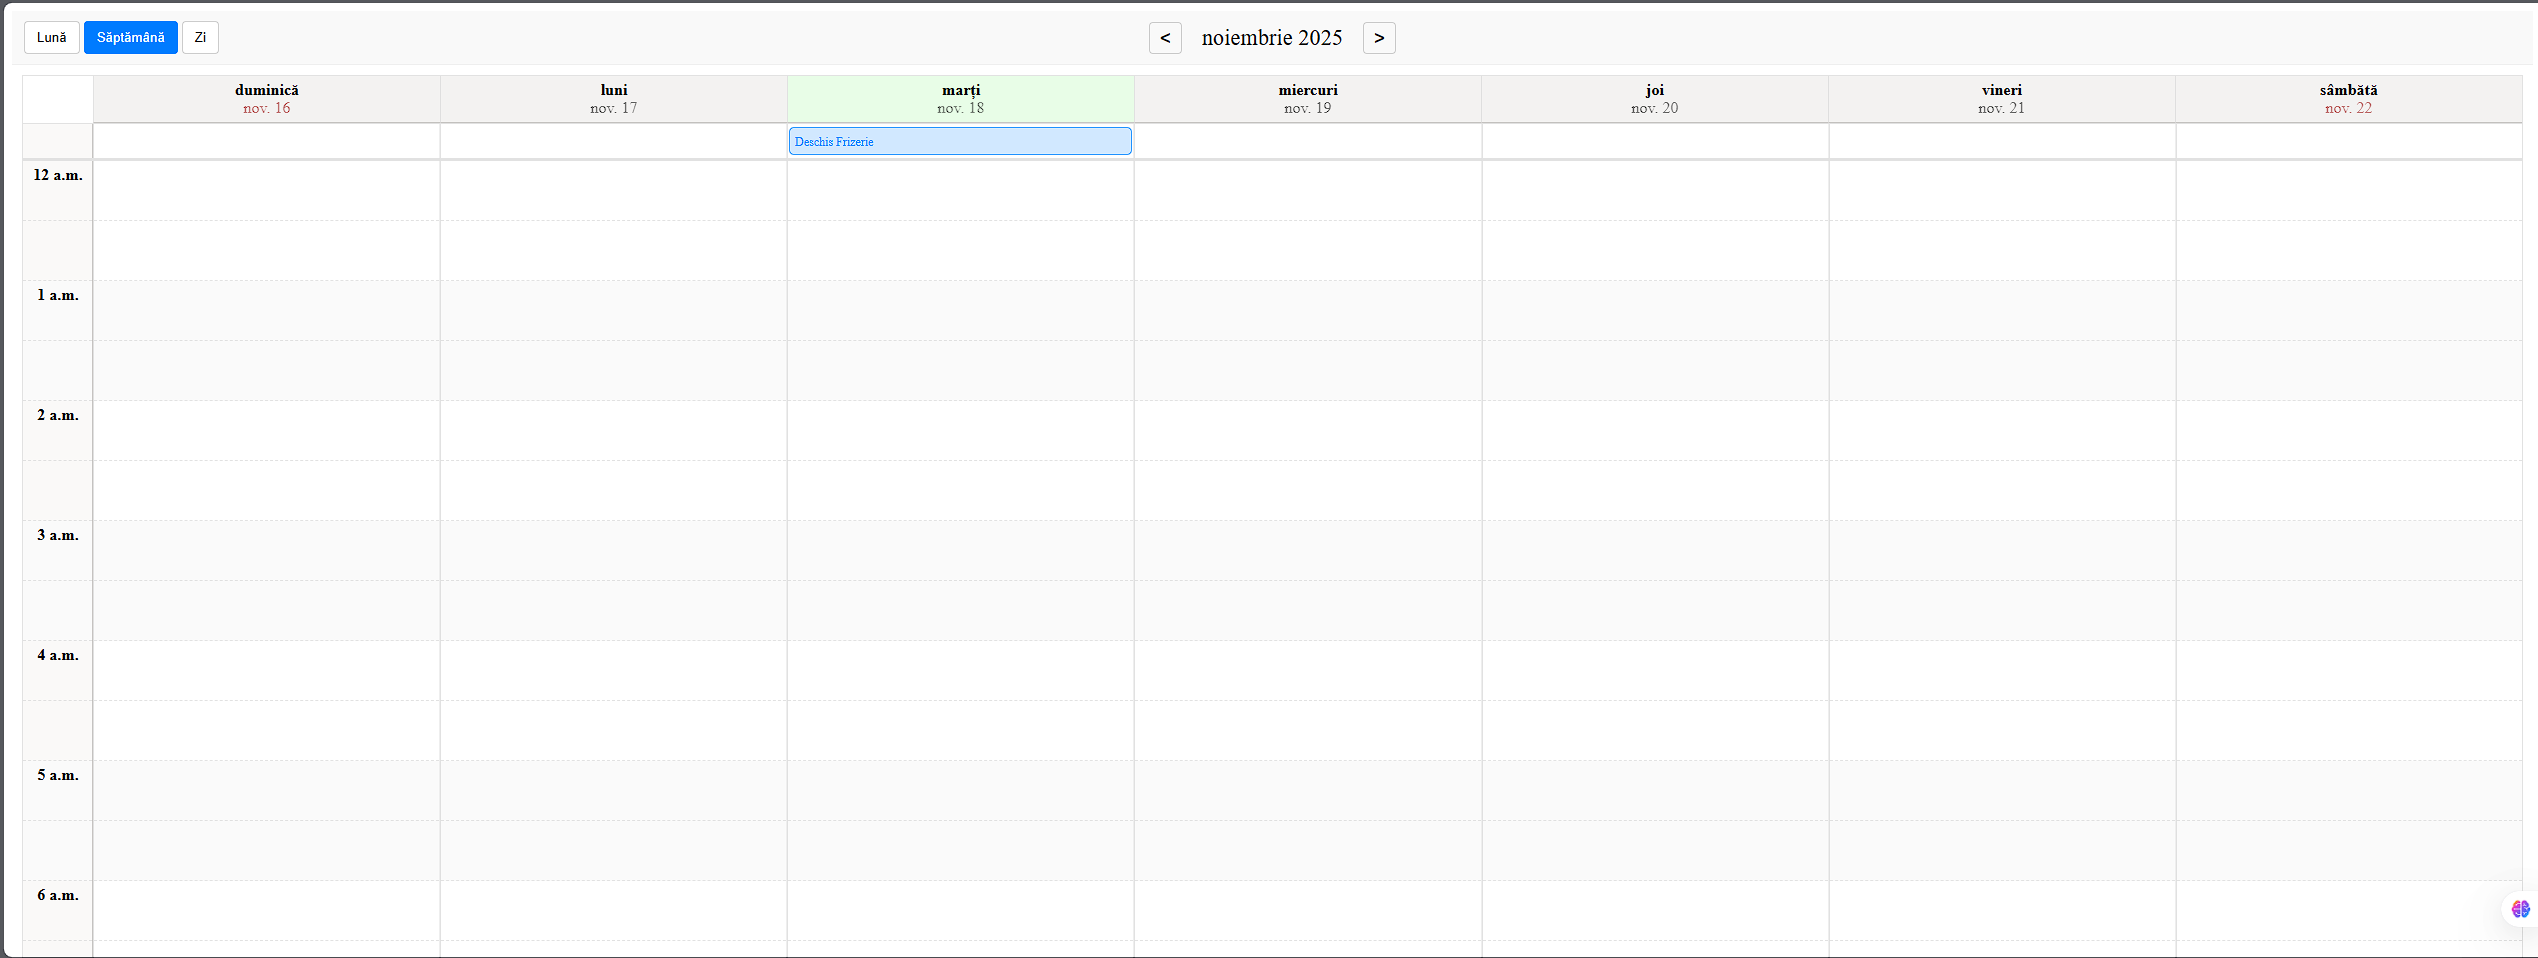2538x958 pixels.
Task: Click the 12 a.m. time label
Action: point(58,175)
